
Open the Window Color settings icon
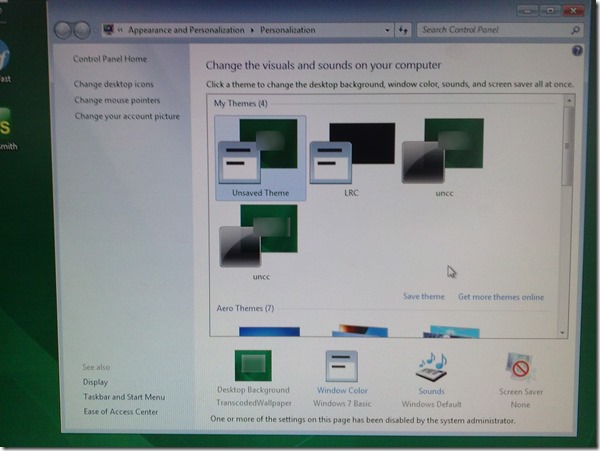343,366
